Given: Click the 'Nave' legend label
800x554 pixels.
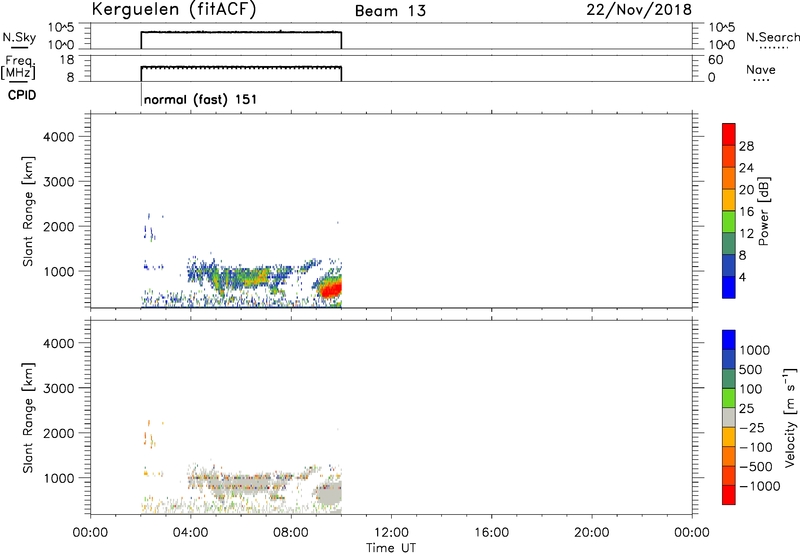Looking at the screenshot, I should [761, 69].
